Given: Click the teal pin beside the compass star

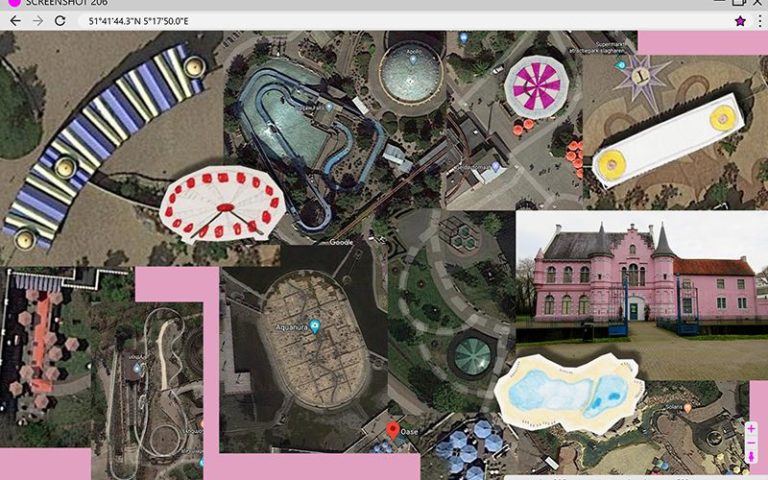Looking at the screenshot, I should (621, 65).
